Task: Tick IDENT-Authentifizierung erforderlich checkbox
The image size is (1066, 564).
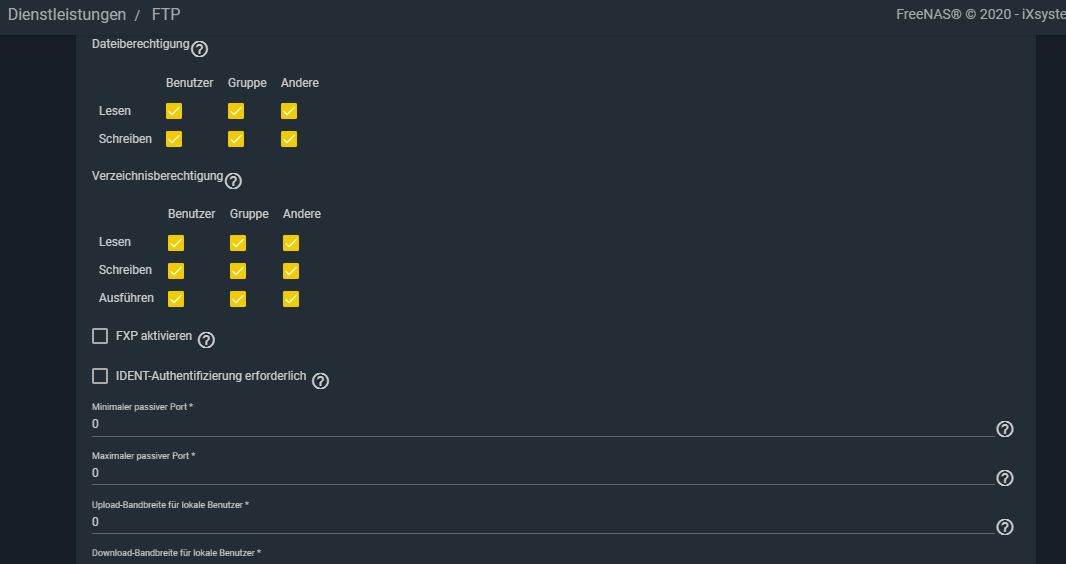Action: (x=100, y=376)
